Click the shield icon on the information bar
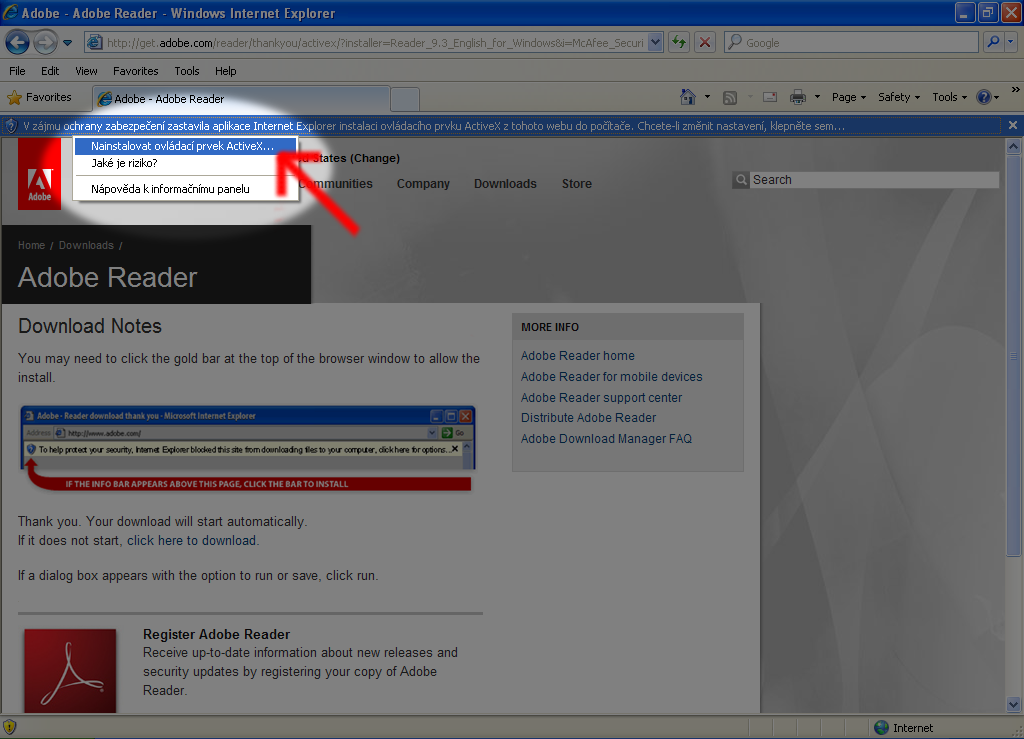This screenshot has width=1024, height=739. pos(10,125)
